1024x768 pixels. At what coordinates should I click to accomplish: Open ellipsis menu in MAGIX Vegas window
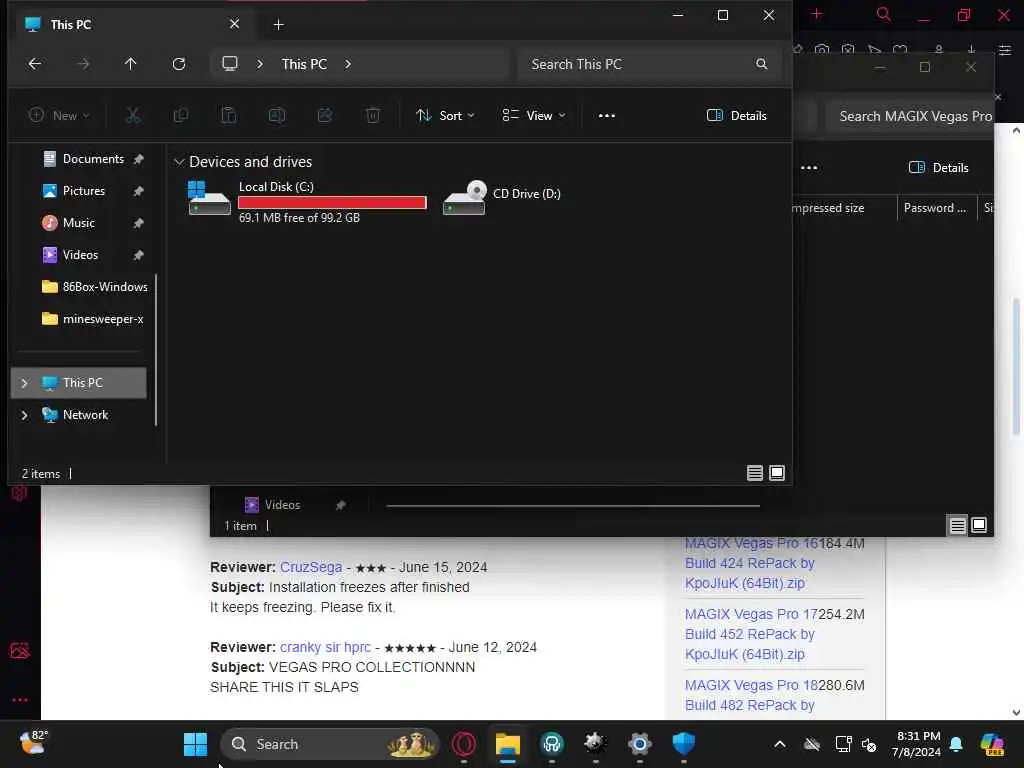coord(809,168)
